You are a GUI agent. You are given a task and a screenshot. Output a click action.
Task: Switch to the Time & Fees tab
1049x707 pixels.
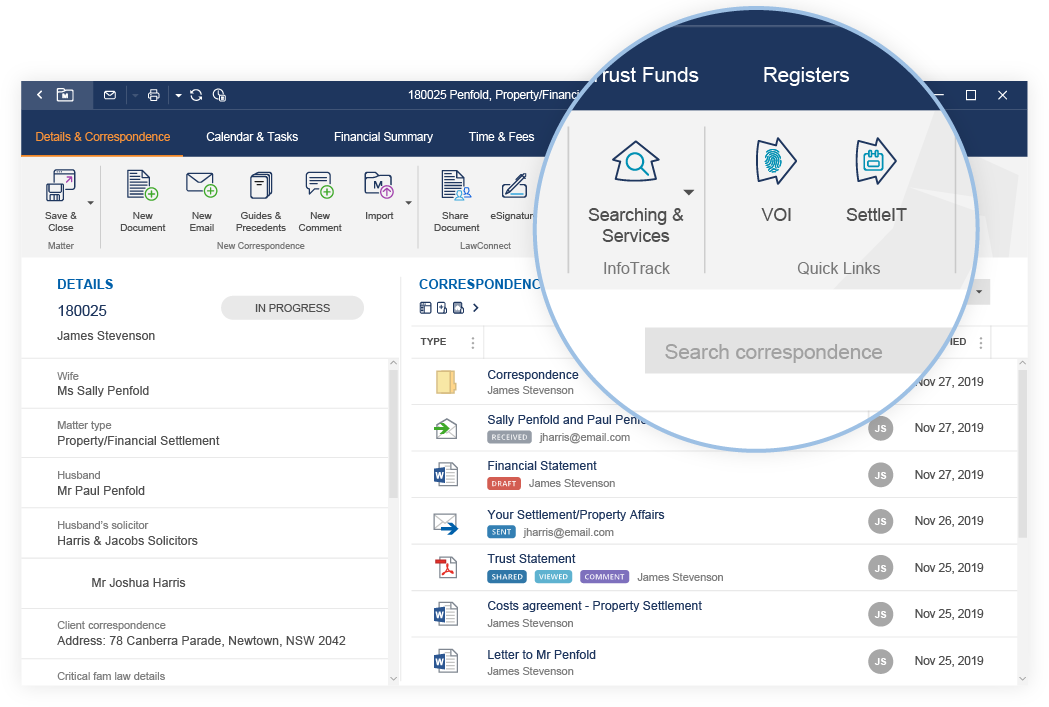click(501, 136)
